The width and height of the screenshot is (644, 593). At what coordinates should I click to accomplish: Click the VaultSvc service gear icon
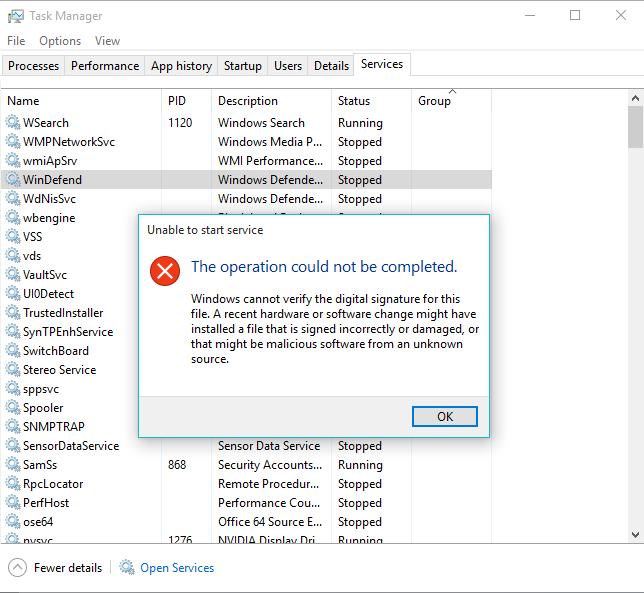point(13,274)
